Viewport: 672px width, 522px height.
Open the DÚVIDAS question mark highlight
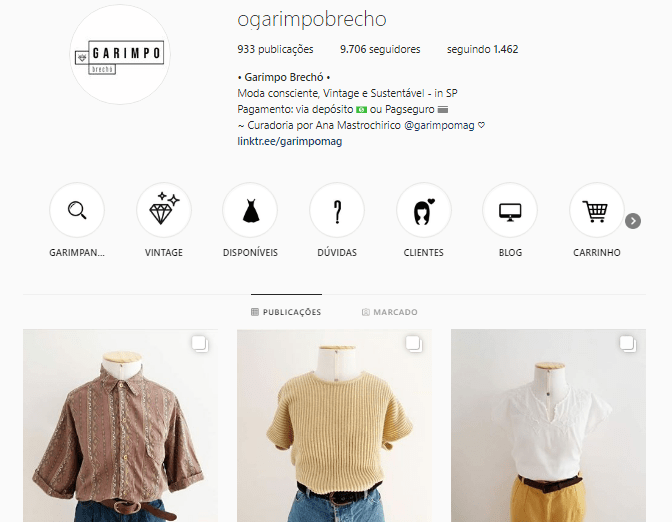click(x=337, y=210)
